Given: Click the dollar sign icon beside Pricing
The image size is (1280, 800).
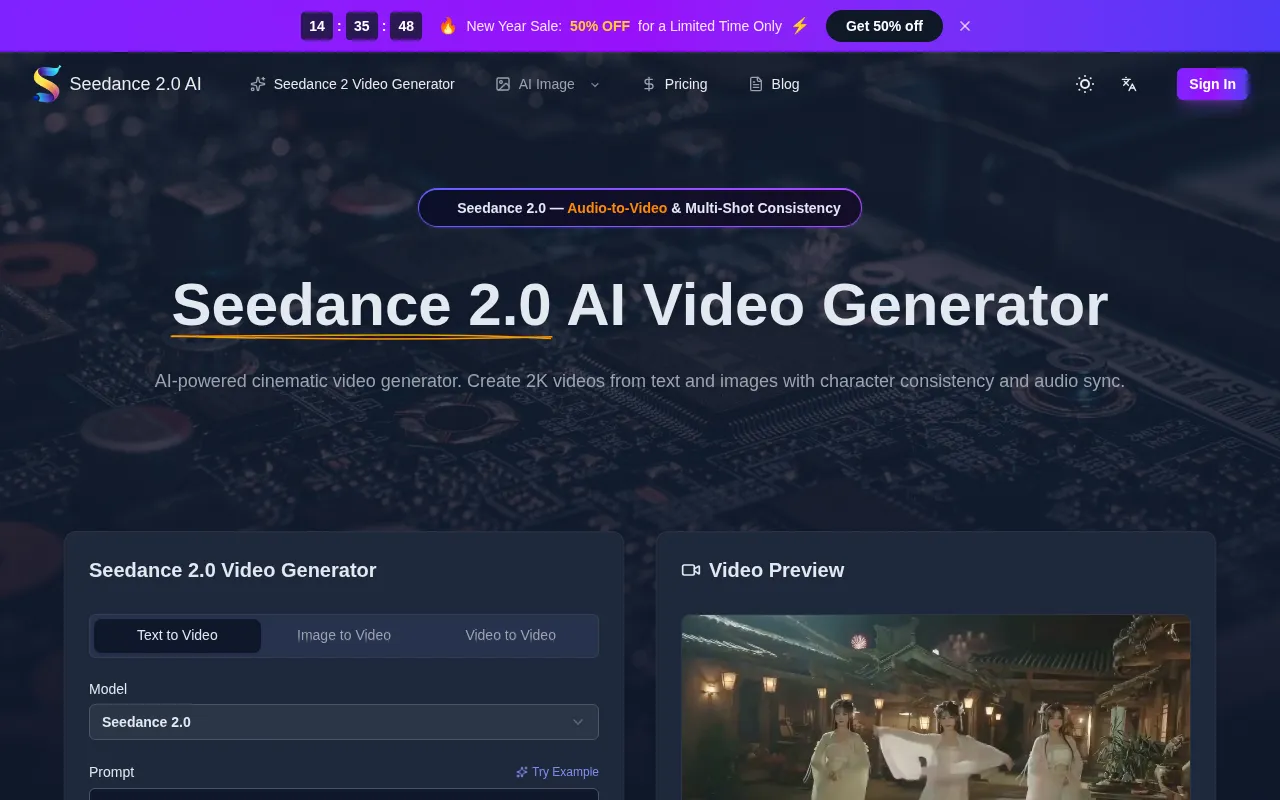Looking at the screenshot, I should pos(649,84).
